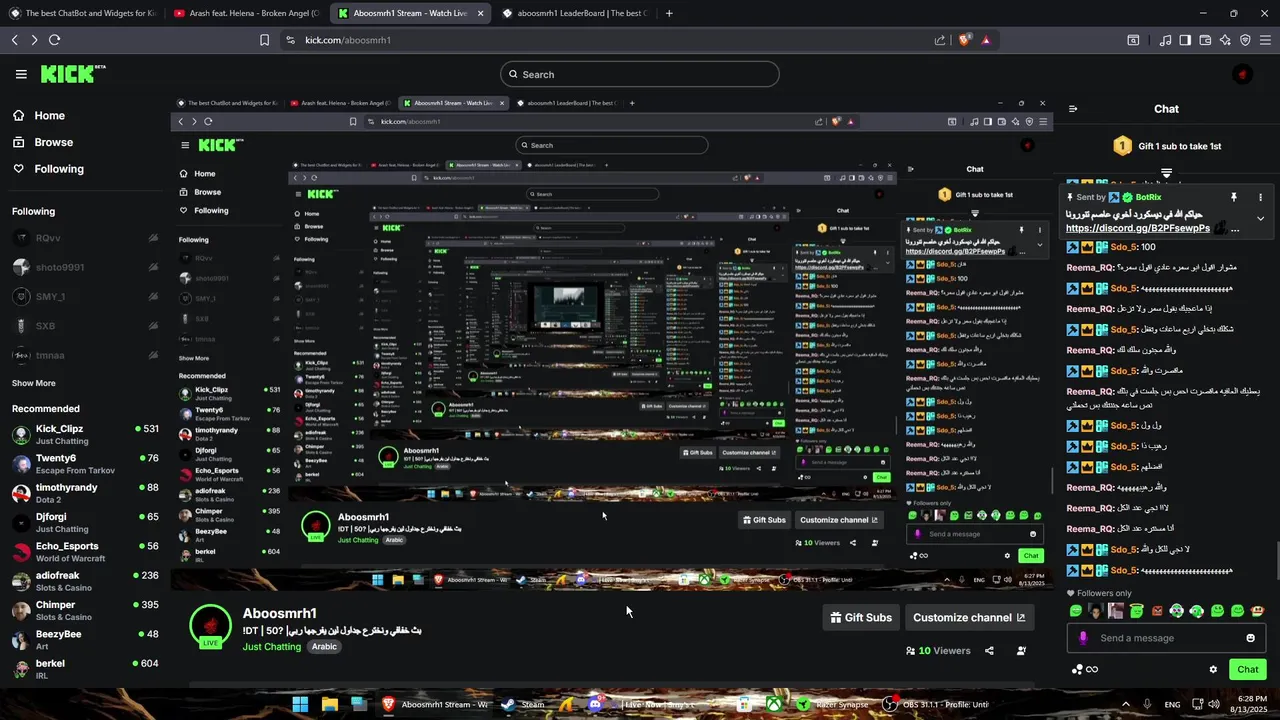Open chat settings gear icon
Screen dimensions: 1280x720
(1213, 669)
